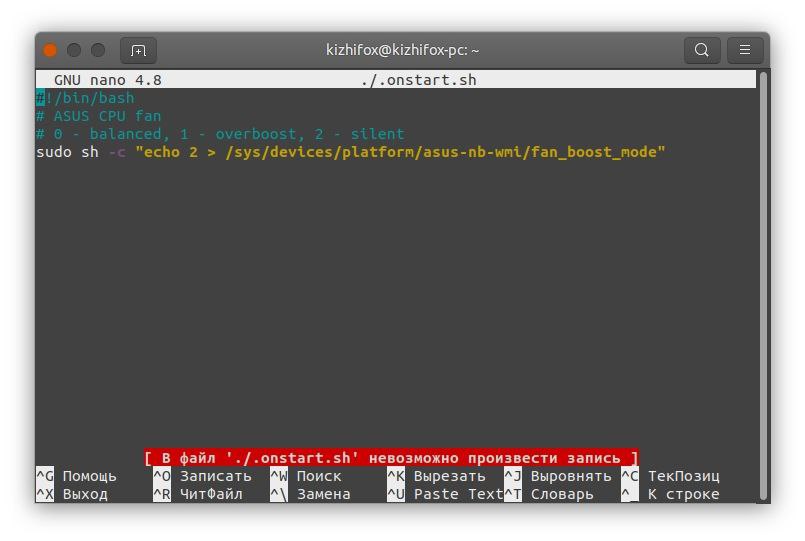Click the ^G Помощь shortcut
This screenshot has height=541, width=805.
[x=76, y=476]
